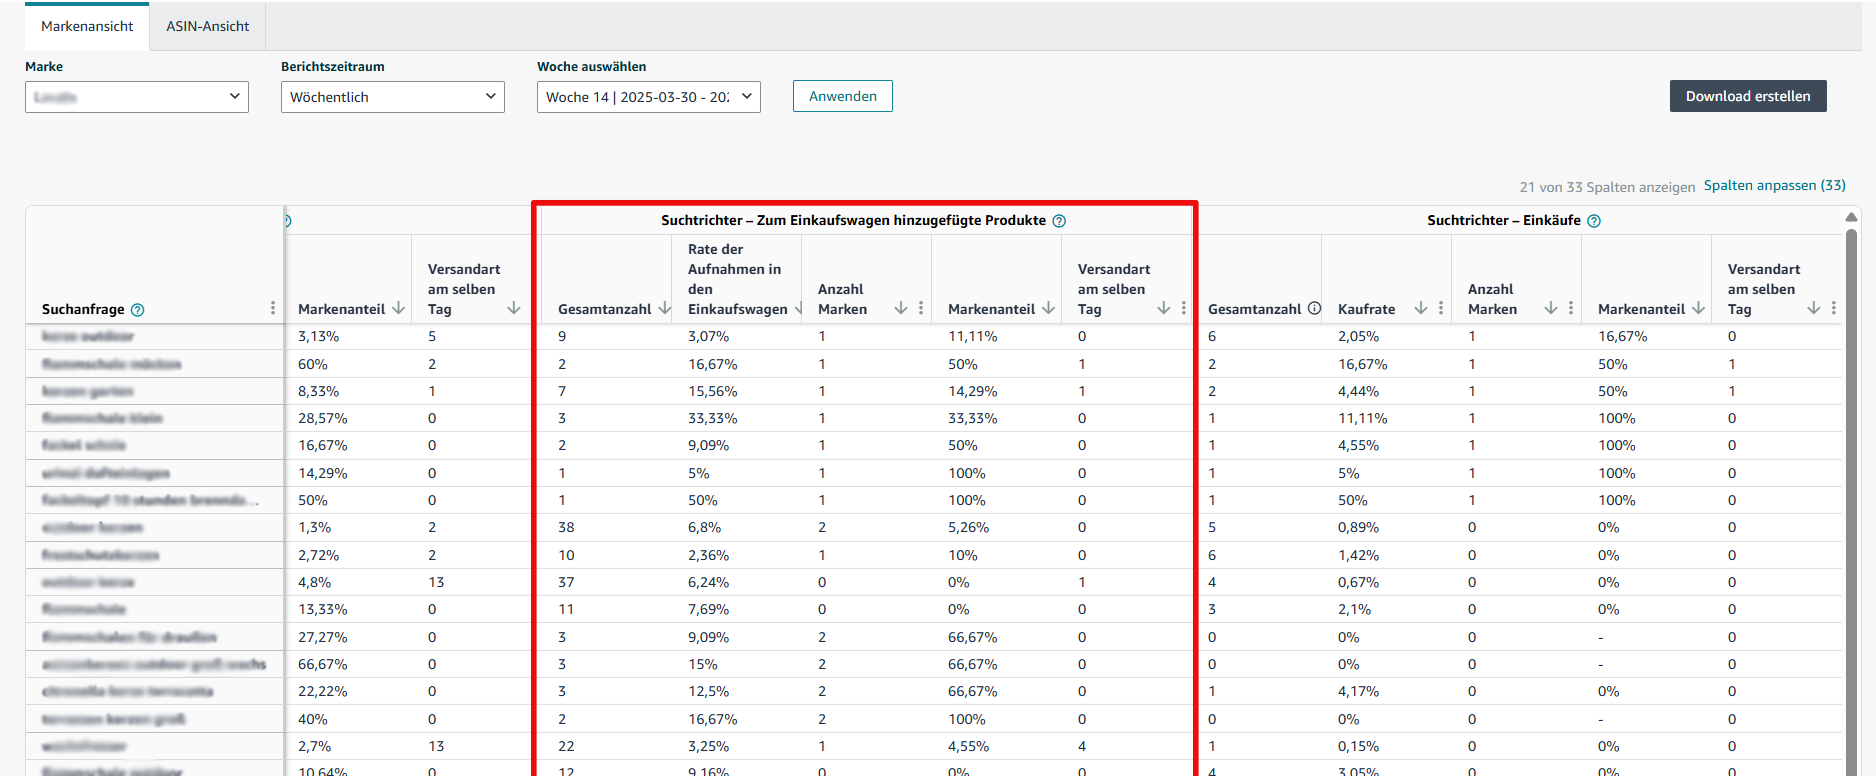Click the Download erstellen button
1876x776 pixels.
(1748, 96)
